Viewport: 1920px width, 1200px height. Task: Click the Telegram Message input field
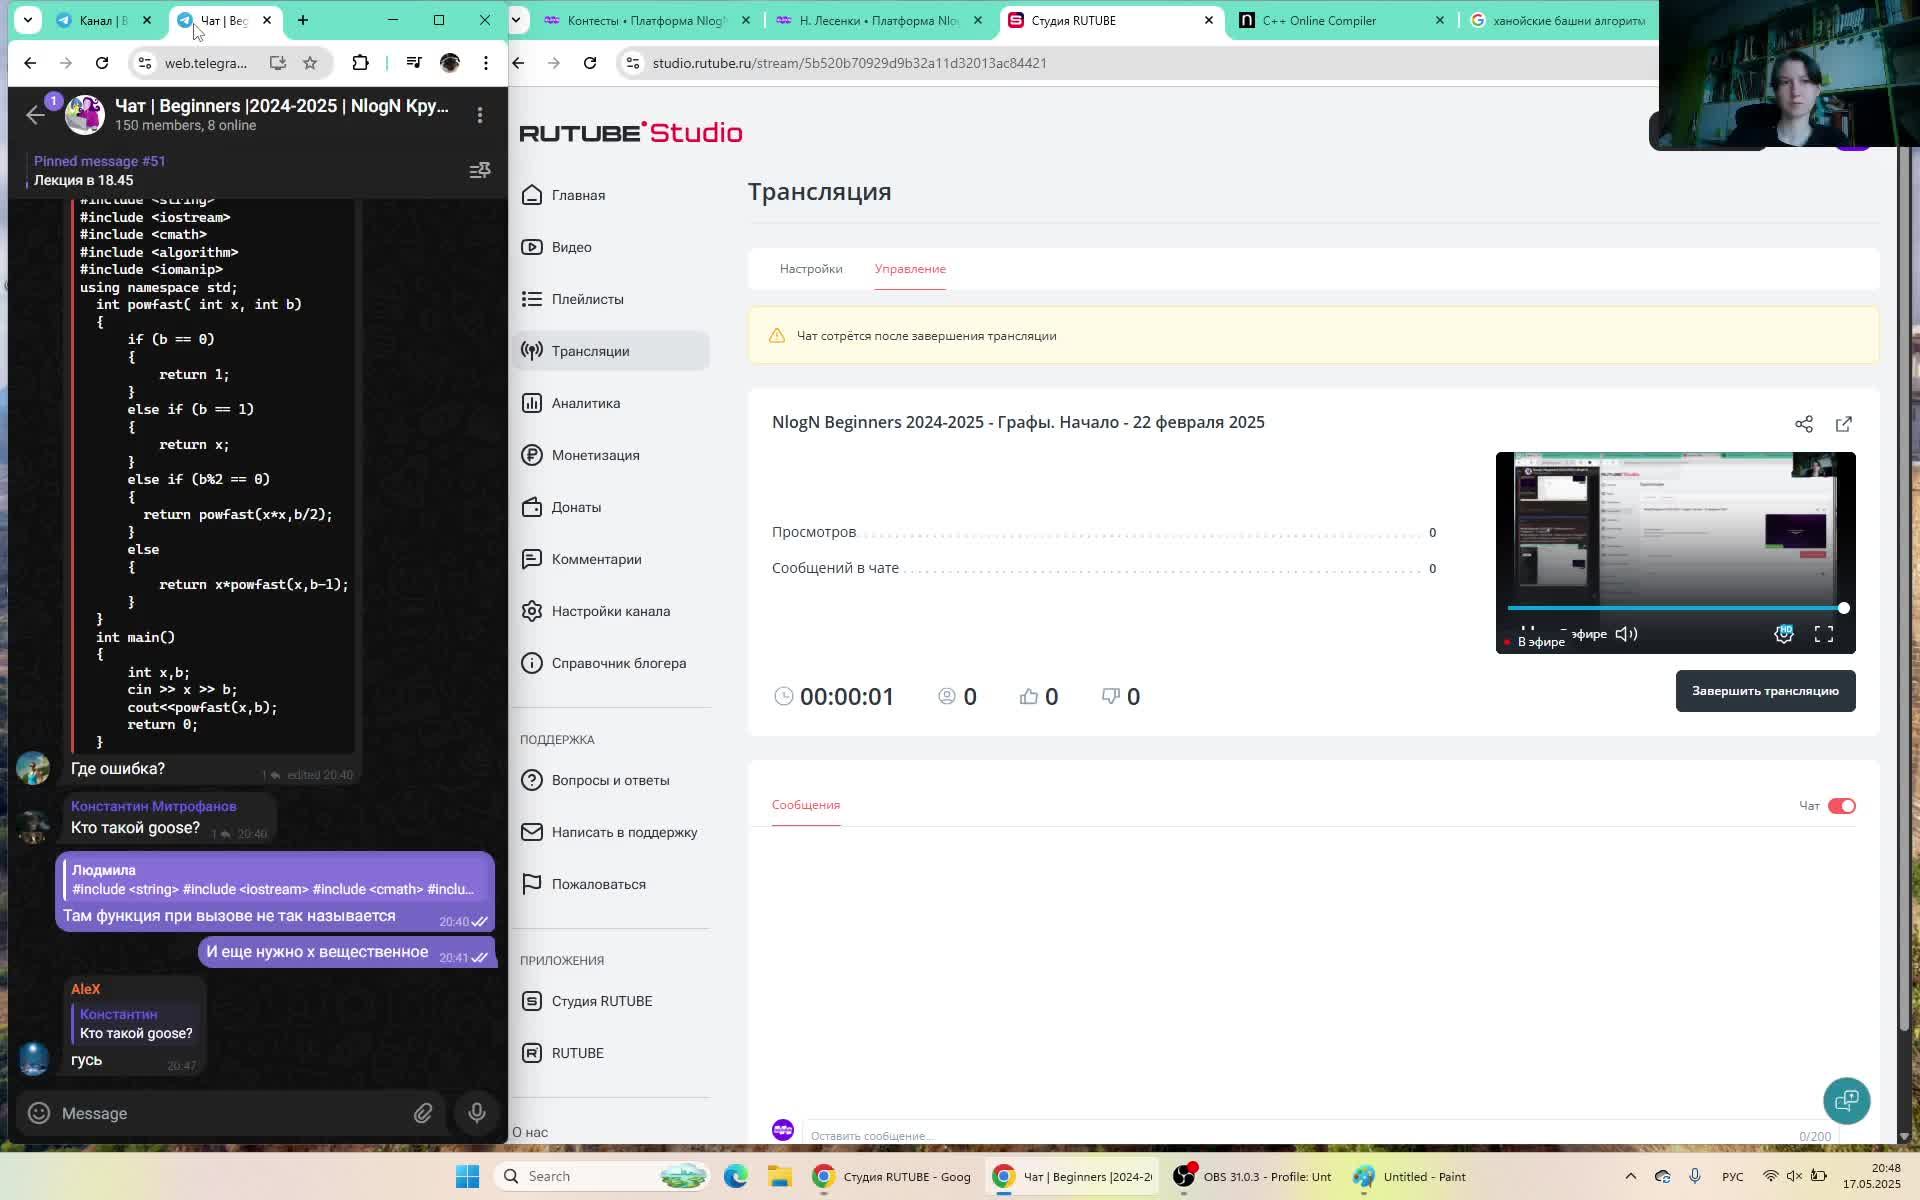click(230, 1113)
